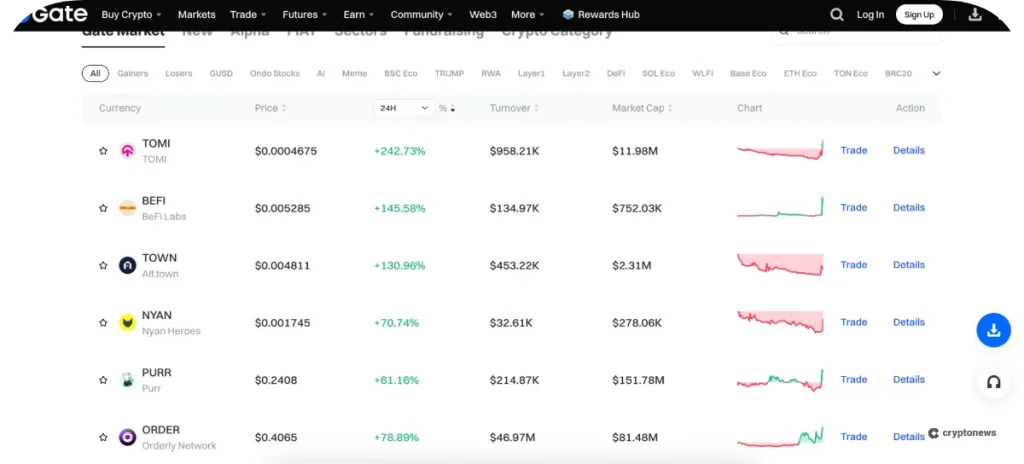Screen dimensions: 1024x464
Task: Click Trade for ORDER
Action: [x=854, y=437]
